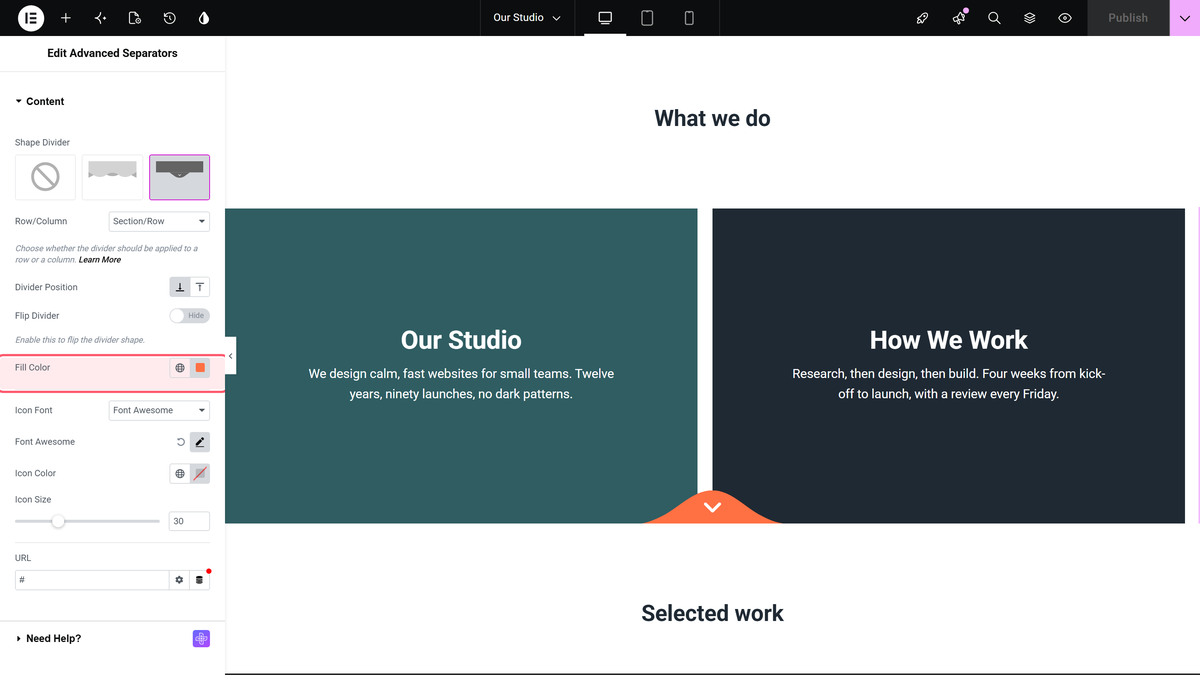Open Fill Color global colors globe icon
The image size is (1200, 675).
(180, 368)
